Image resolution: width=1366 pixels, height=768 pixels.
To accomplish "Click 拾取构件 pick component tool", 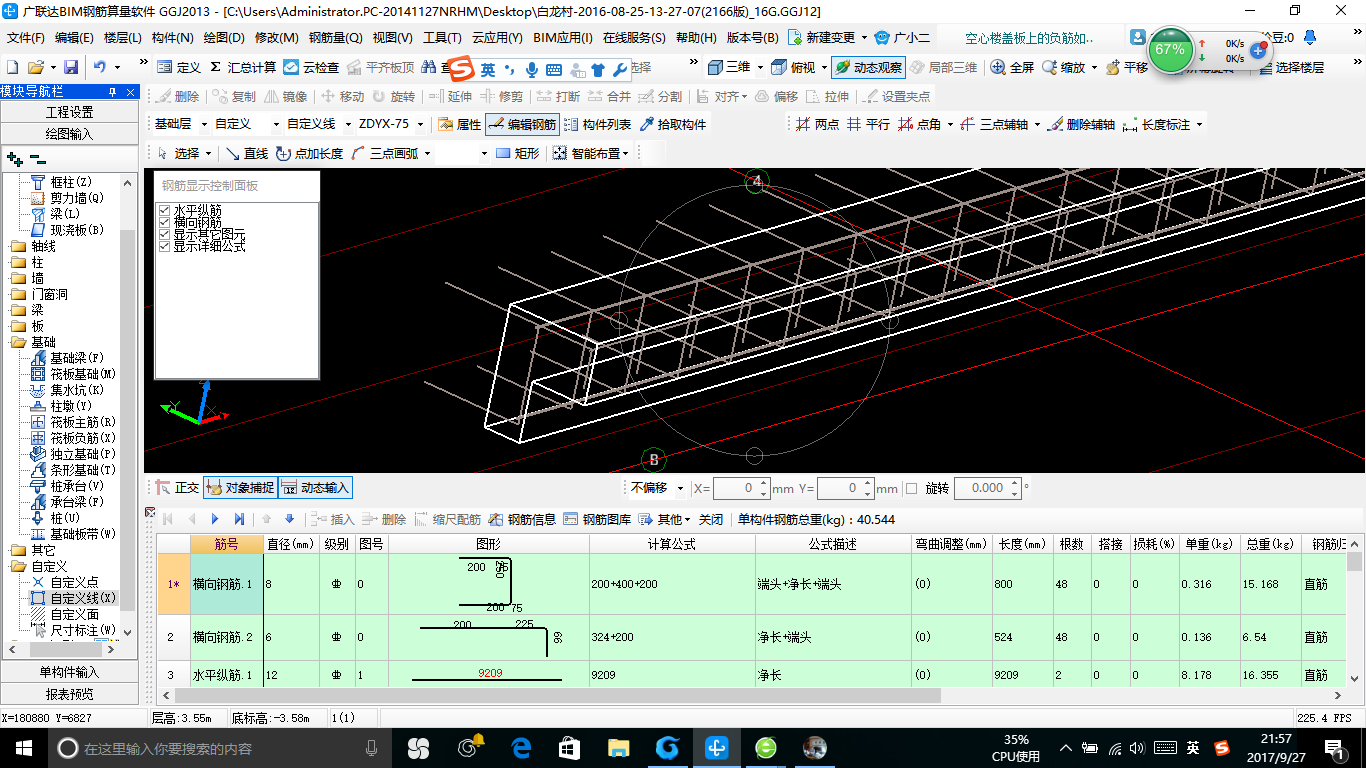I will [673, 125].
